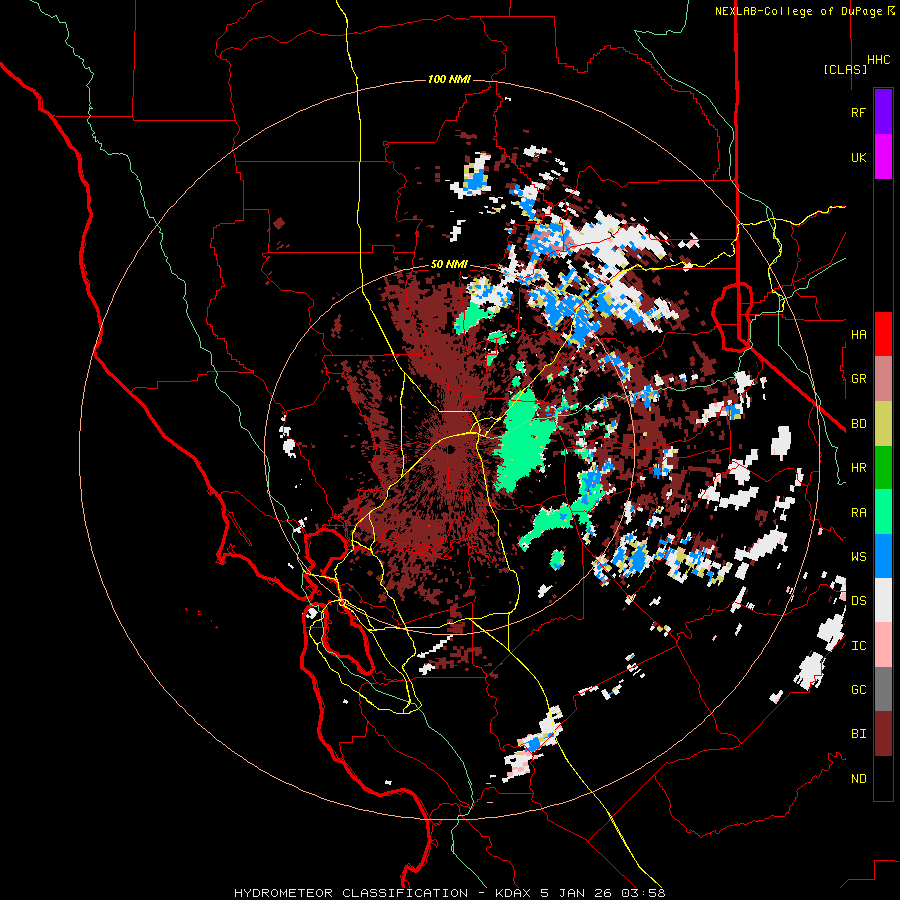
Task: Select the light pink IC swatch
Action: (x=883, y=645)
